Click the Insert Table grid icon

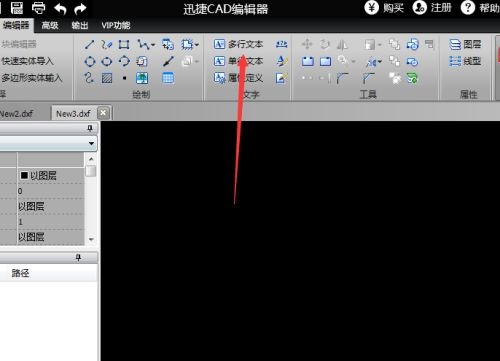click(x=168, y=78)
